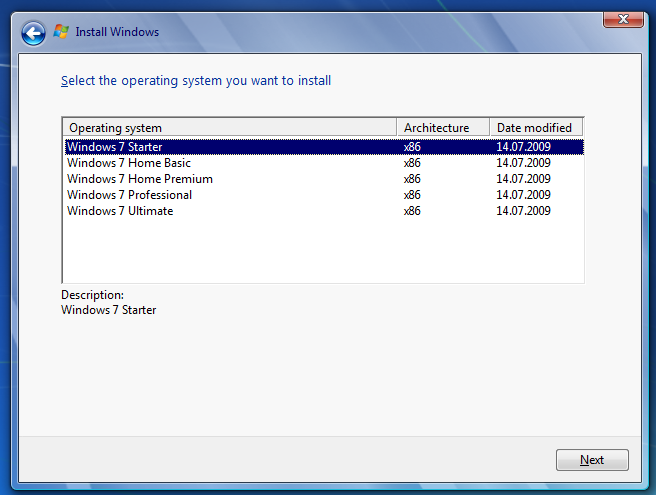
Task: Choose Windows 7 Home Premium edition
Action: 324,179
